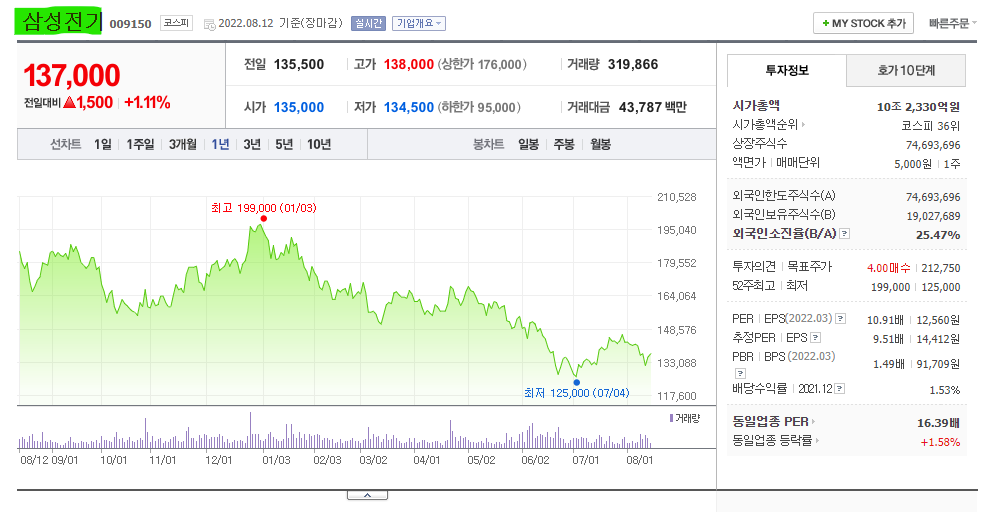Click the plus icon in MY STOCK 추가

825,23
